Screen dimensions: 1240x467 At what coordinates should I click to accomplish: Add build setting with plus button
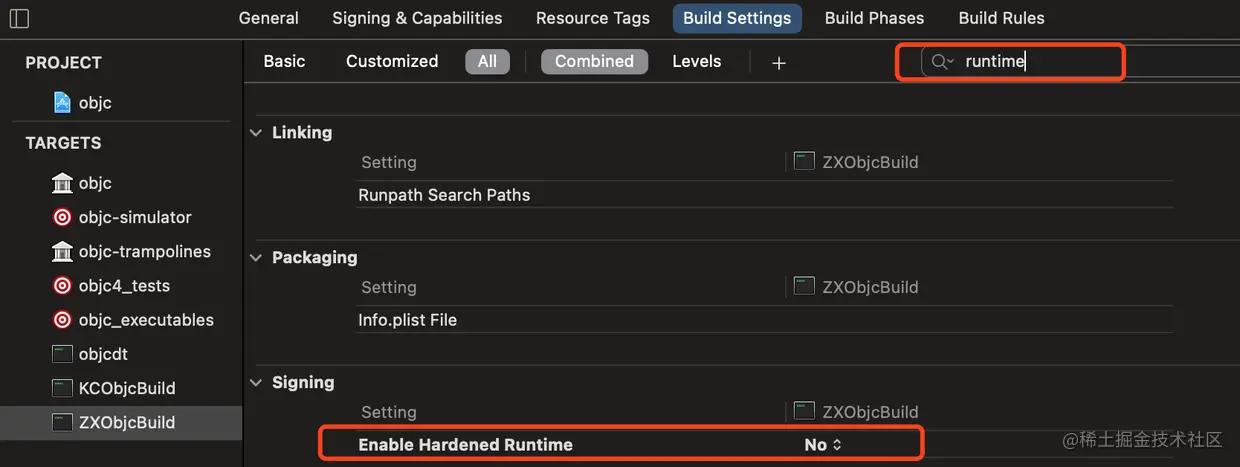pyautogui.click(x=779, y=62)
